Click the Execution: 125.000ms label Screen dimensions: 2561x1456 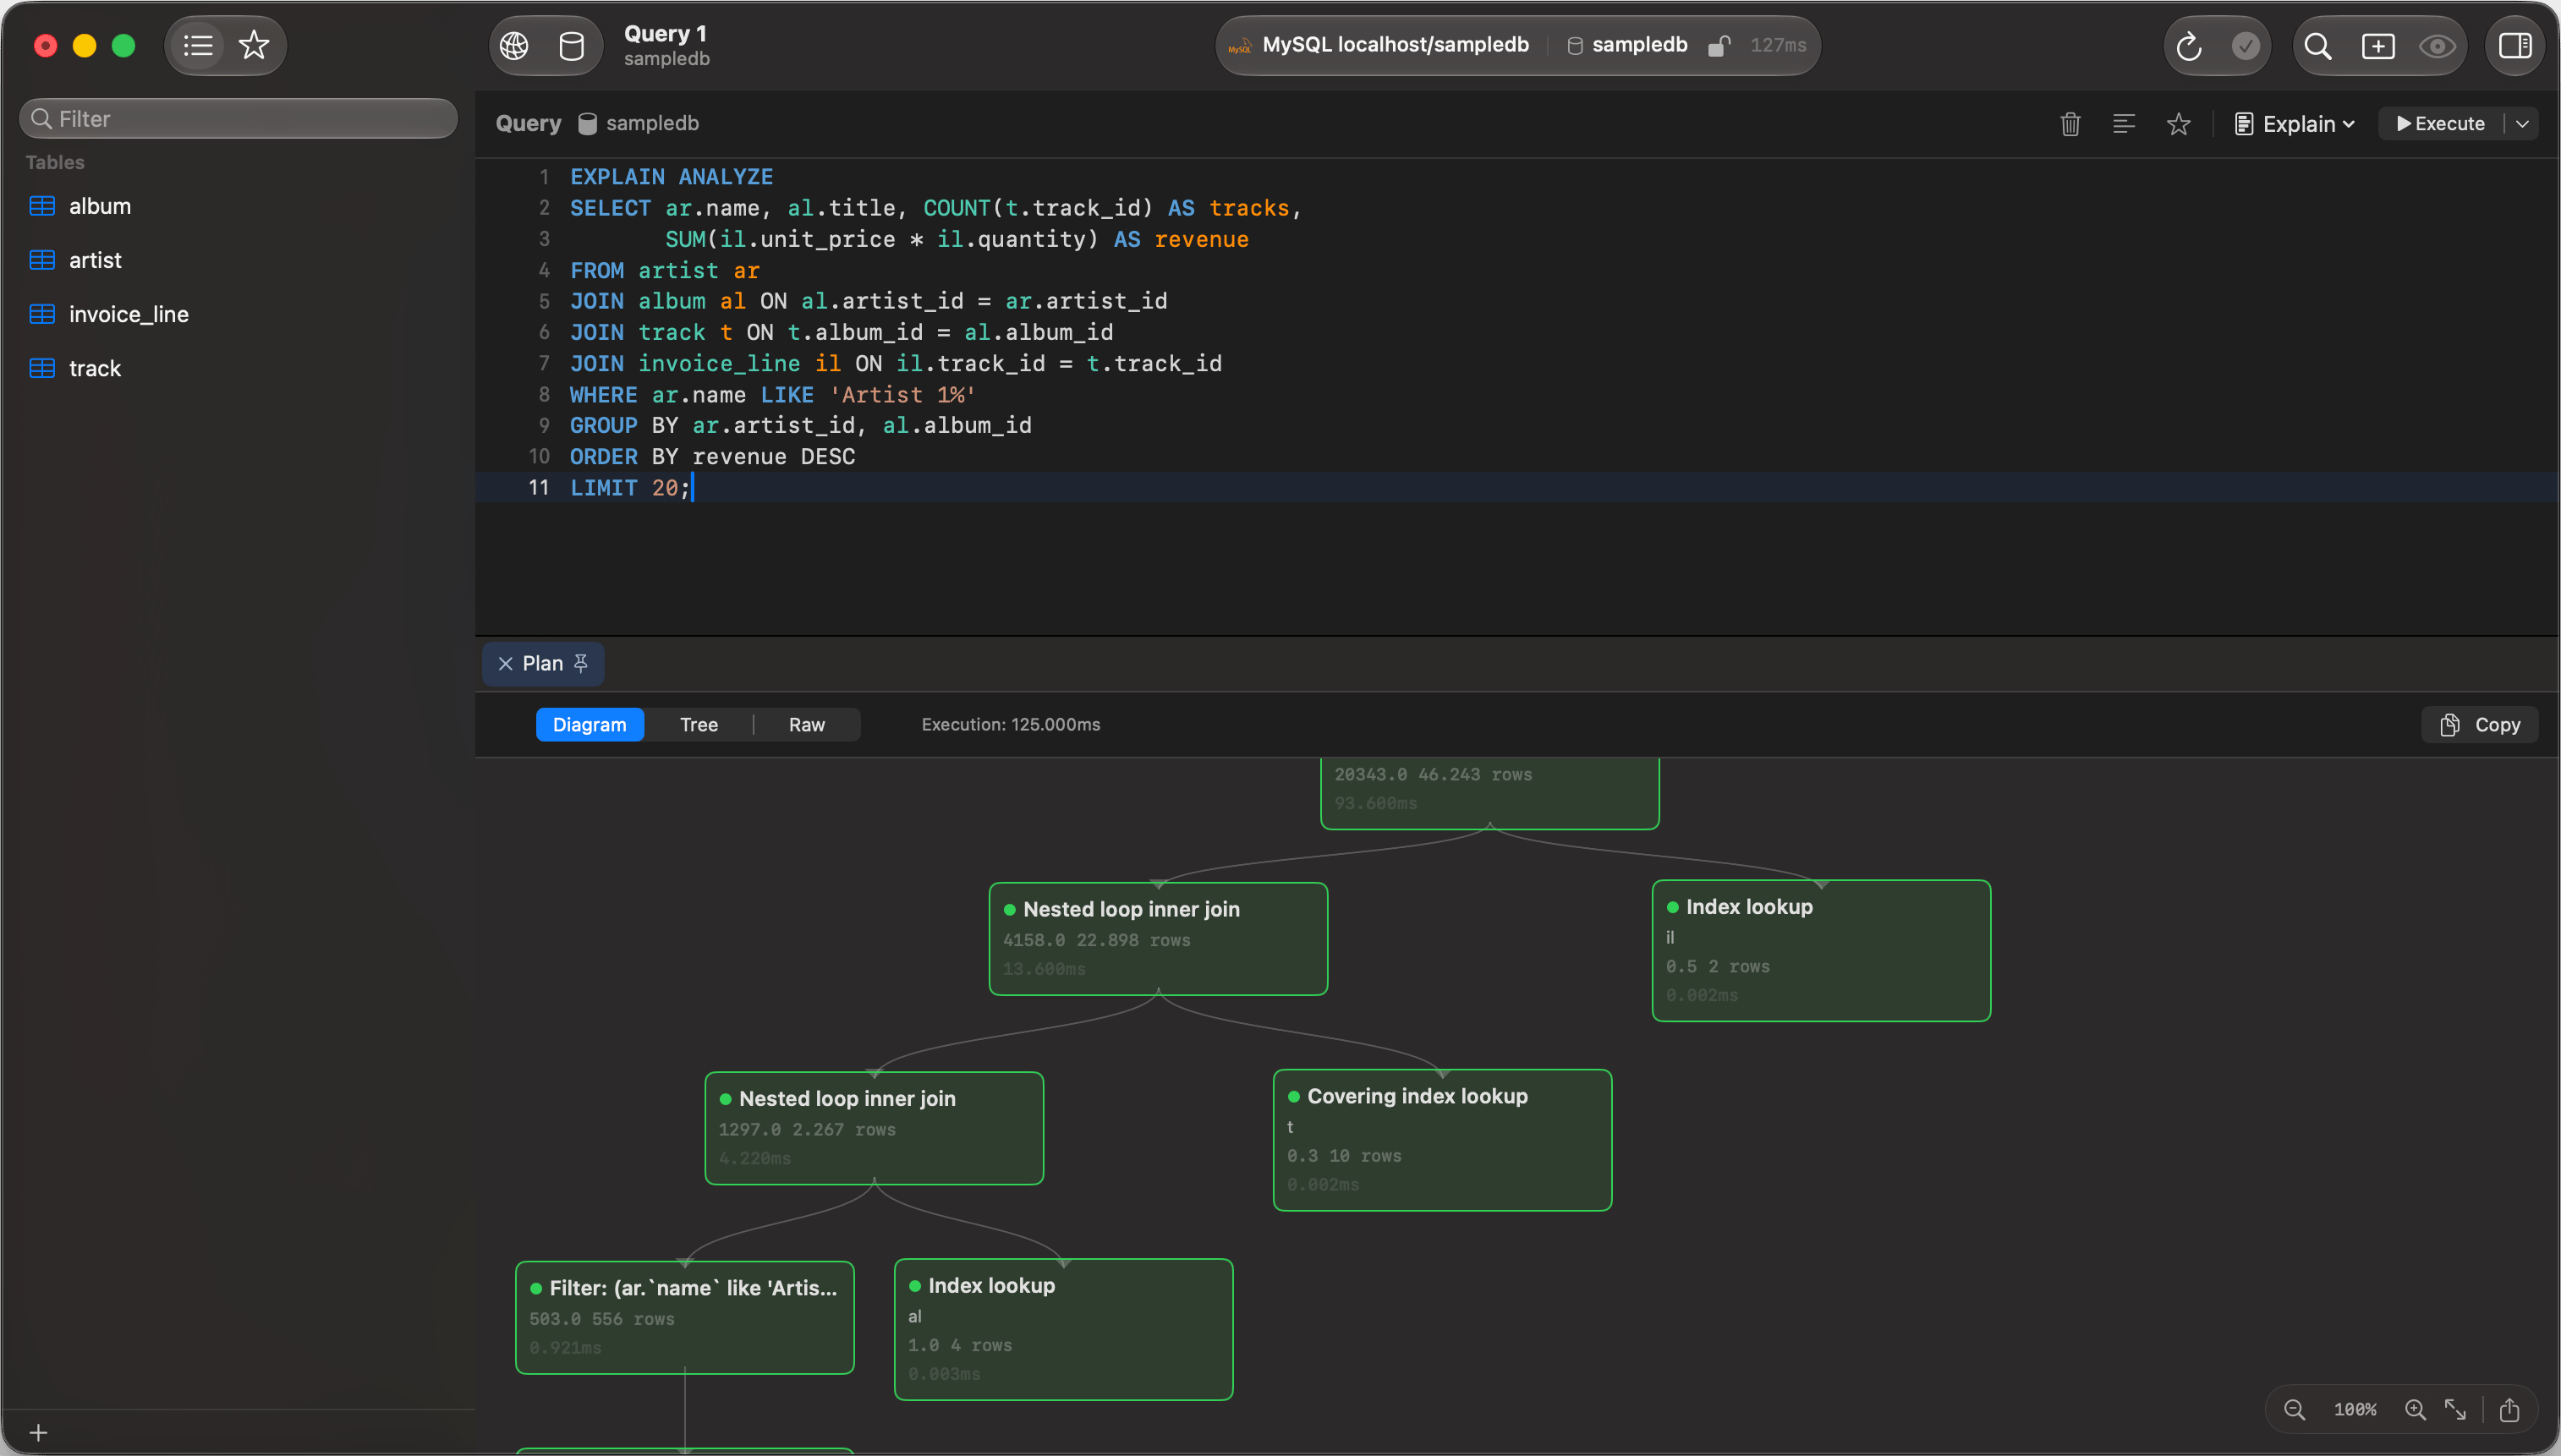click(x=1010, y=725)
